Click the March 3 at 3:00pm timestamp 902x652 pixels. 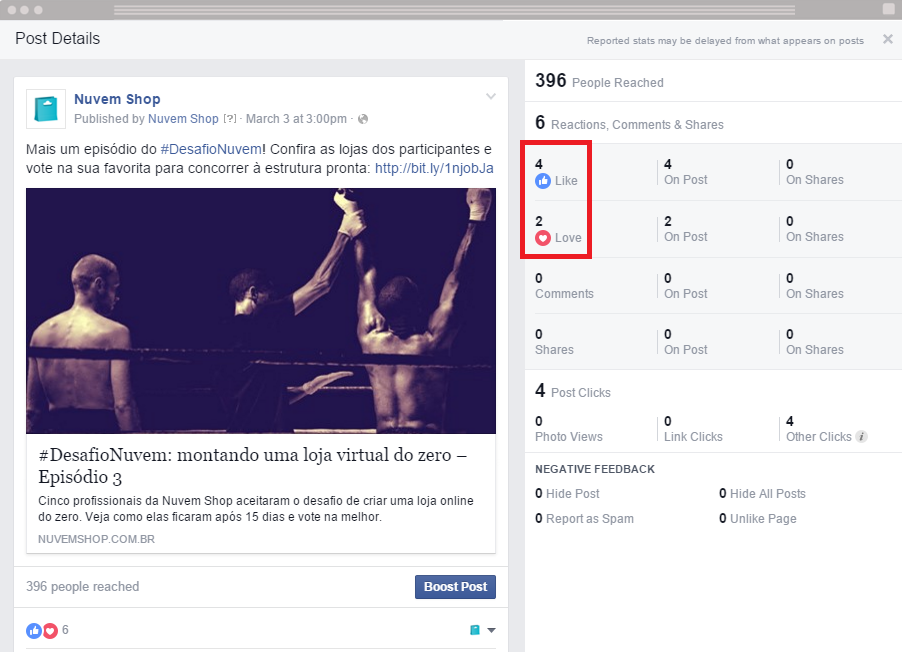tap(296, 119)
